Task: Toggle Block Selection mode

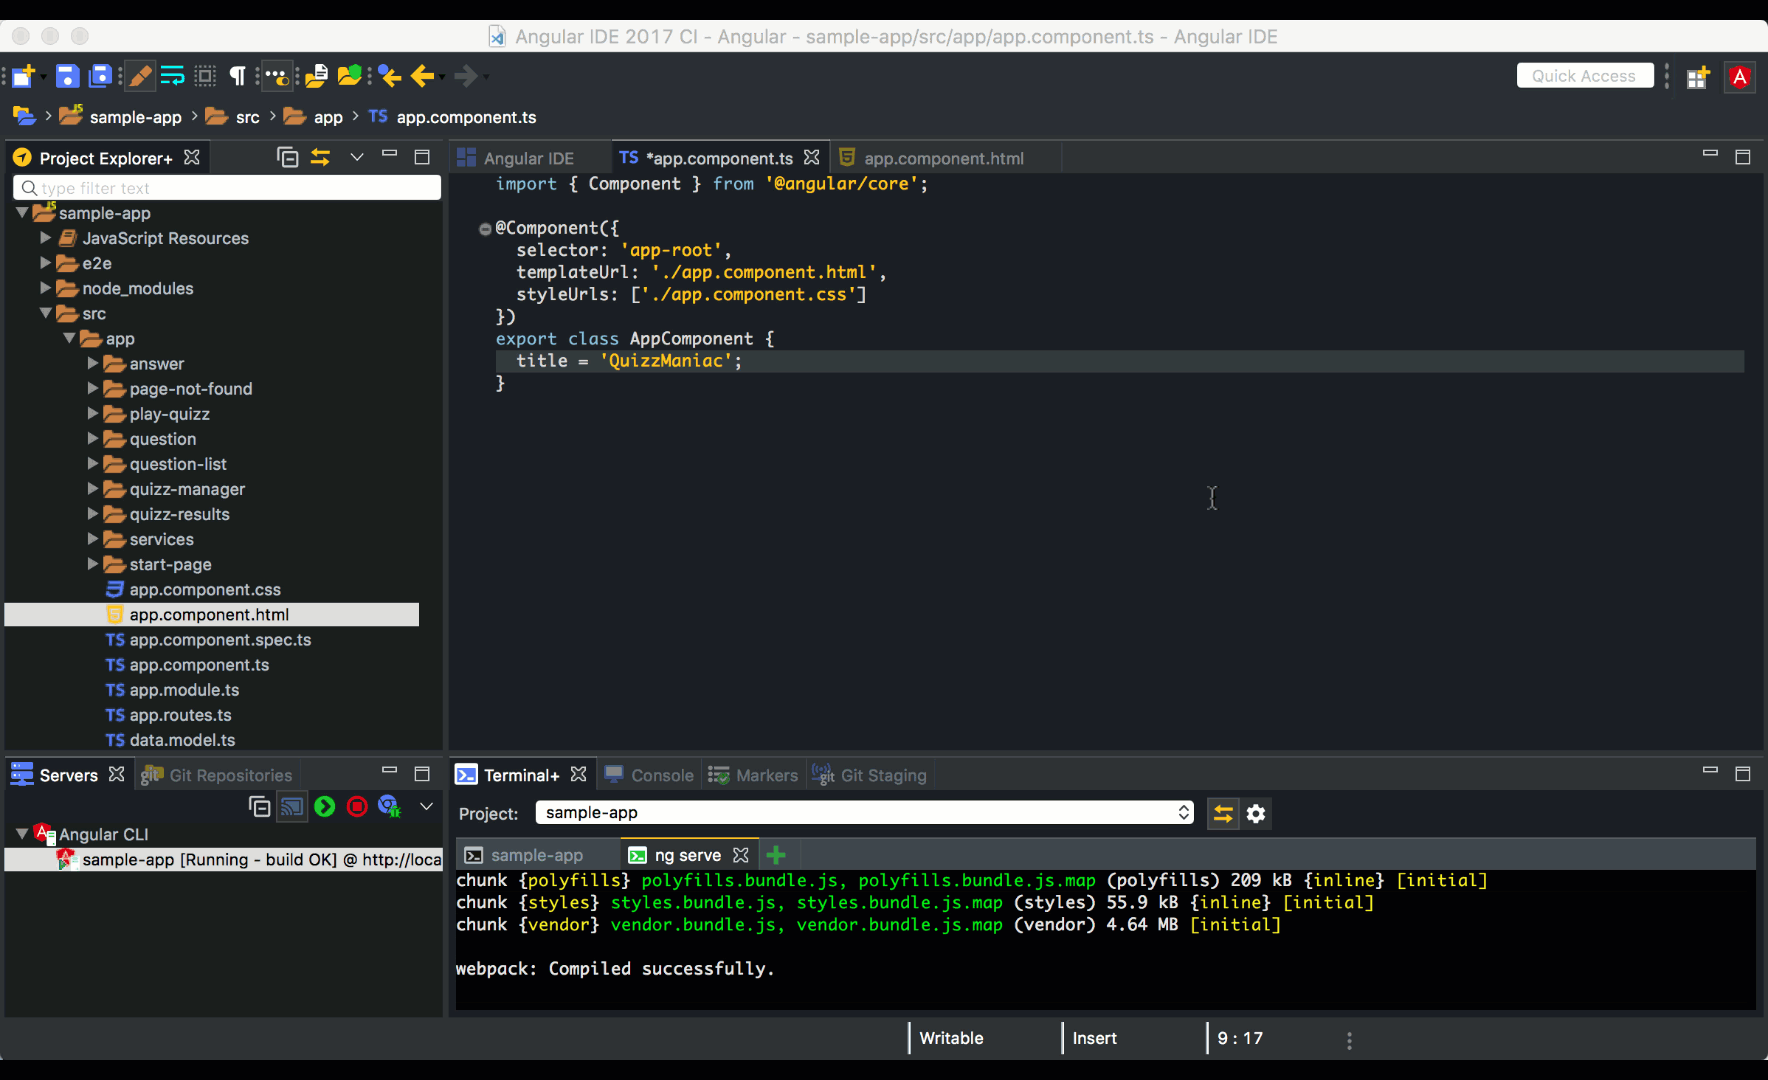Action: pos(205,76)
